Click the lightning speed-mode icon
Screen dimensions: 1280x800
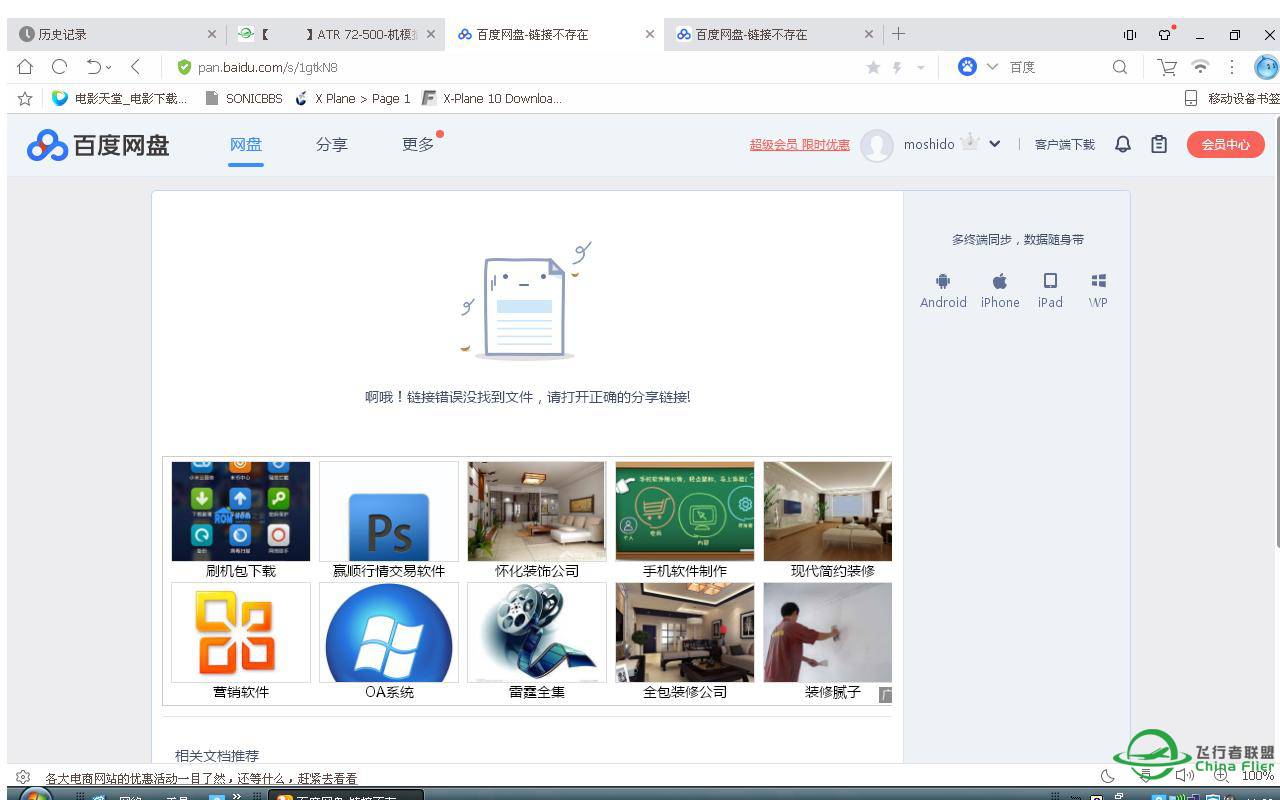pyautogui.click(x=897, y=67)
